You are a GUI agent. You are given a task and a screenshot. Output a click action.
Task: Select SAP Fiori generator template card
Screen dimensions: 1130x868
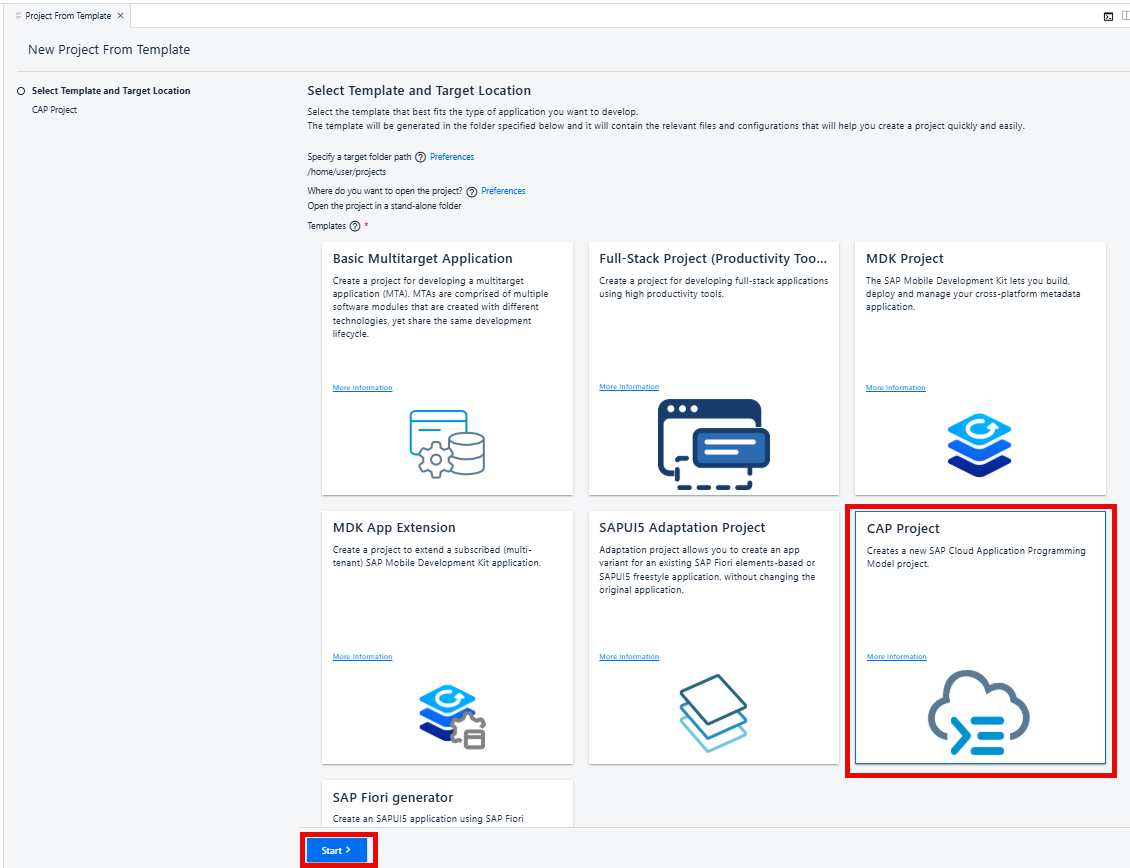[x=447, y=803]
